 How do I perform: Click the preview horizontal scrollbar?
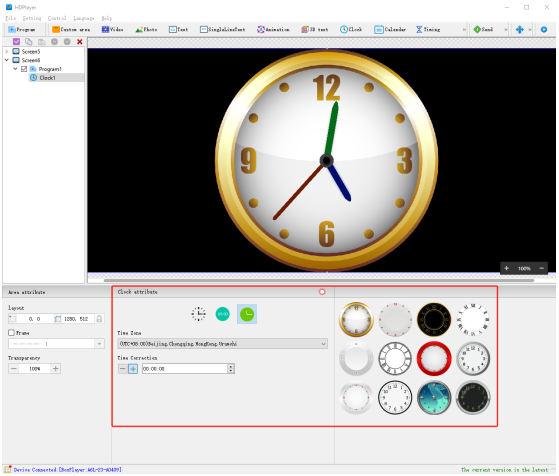(319, 280)
